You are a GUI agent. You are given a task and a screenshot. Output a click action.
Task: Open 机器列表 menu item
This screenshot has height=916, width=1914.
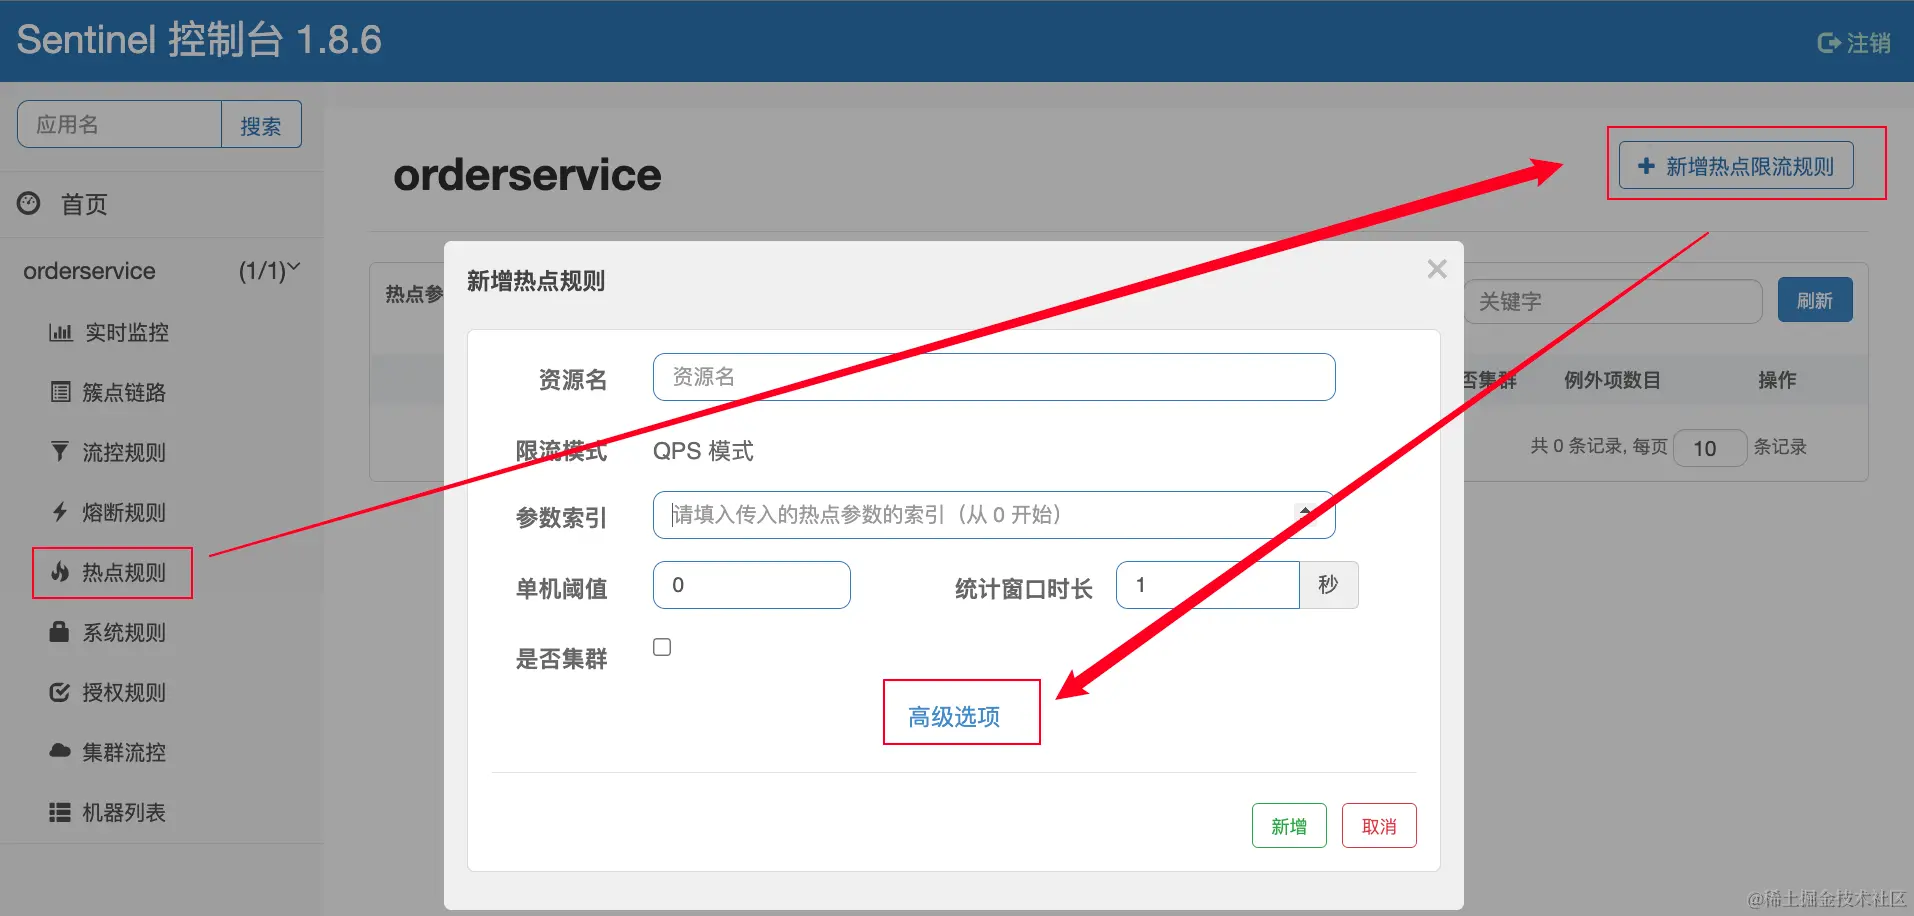(108, 812)
